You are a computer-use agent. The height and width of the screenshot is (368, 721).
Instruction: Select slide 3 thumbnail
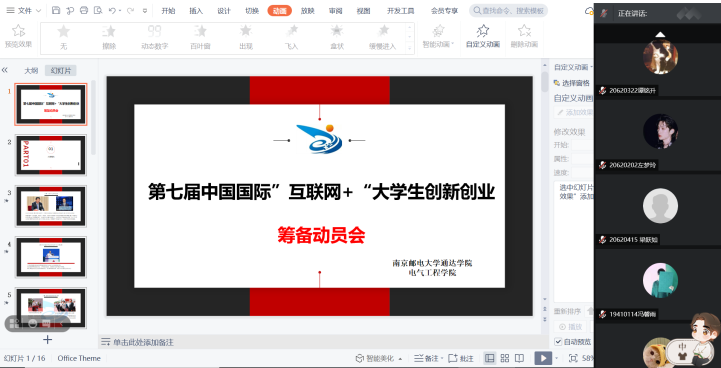point(51,206)
